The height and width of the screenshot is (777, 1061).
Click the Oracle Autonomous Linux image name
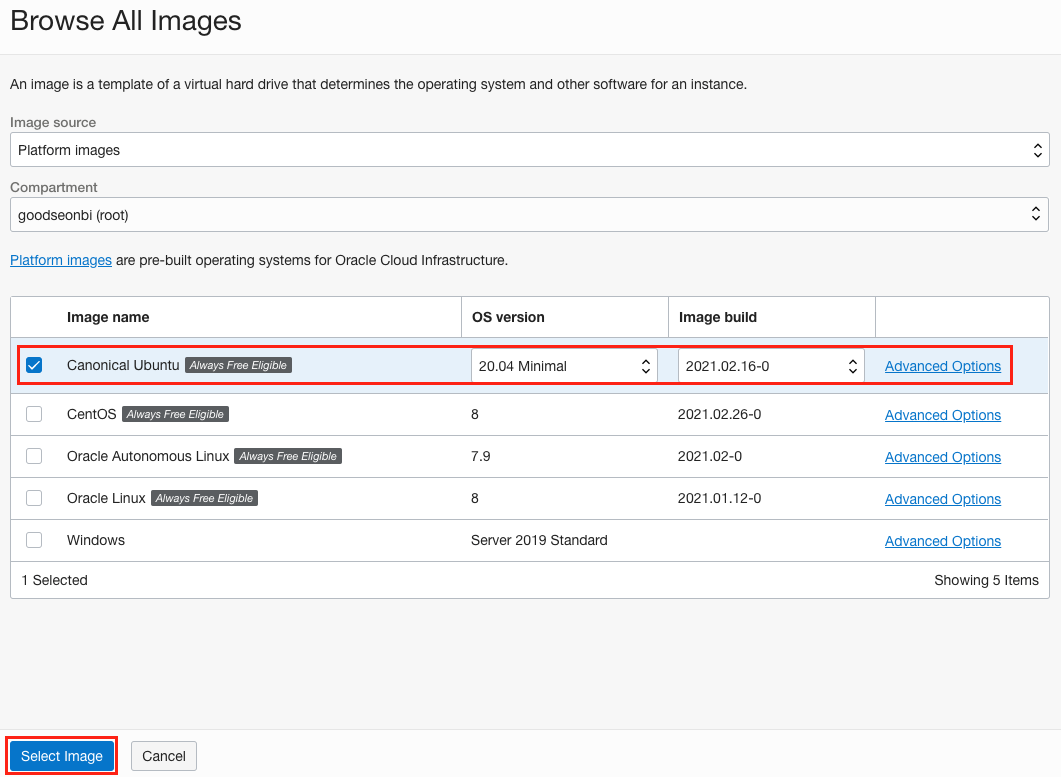click(148, 456)
